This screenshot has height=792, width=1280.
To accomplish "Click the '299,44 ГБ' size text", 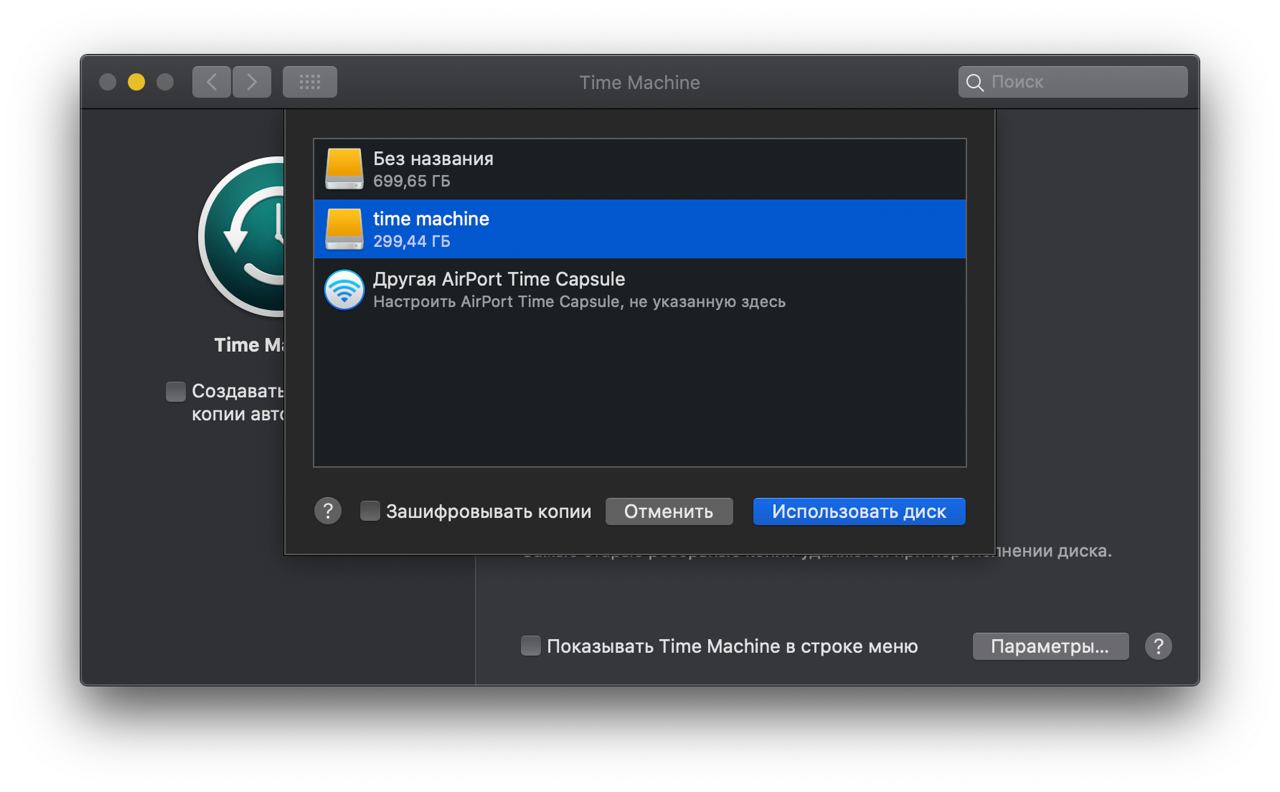I will pyautogui.click(x=412, y=241).
